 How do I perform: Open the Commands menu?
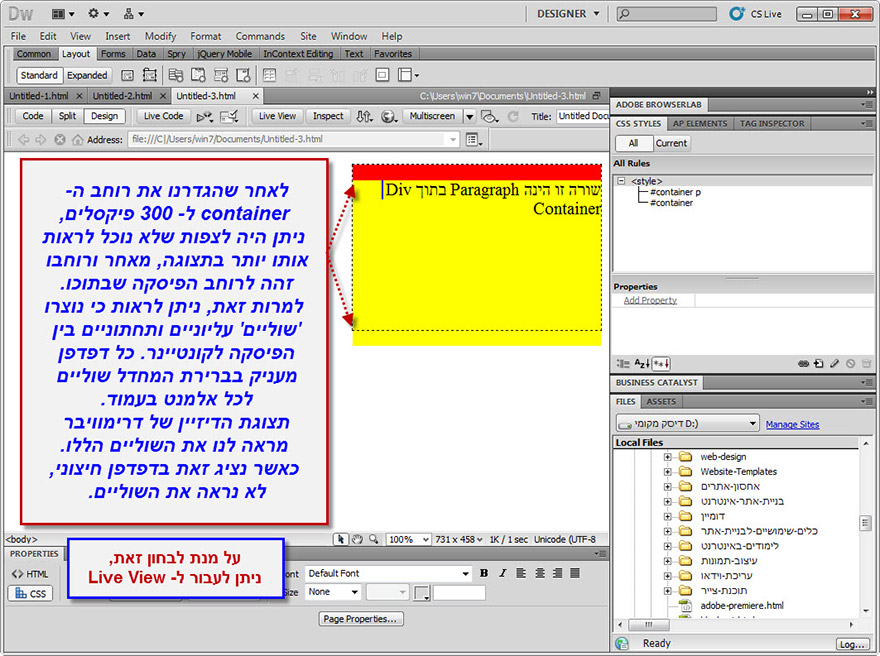pos(260,36)
